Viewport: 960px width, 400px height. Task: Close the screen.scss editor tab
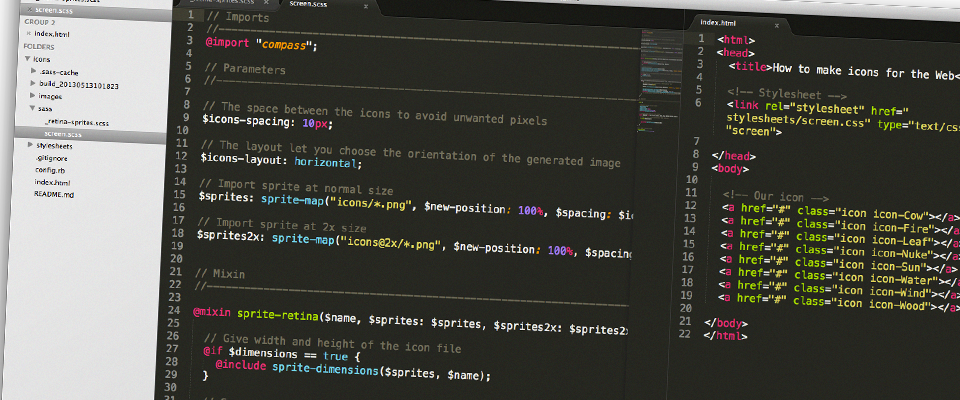coord(368,5)
